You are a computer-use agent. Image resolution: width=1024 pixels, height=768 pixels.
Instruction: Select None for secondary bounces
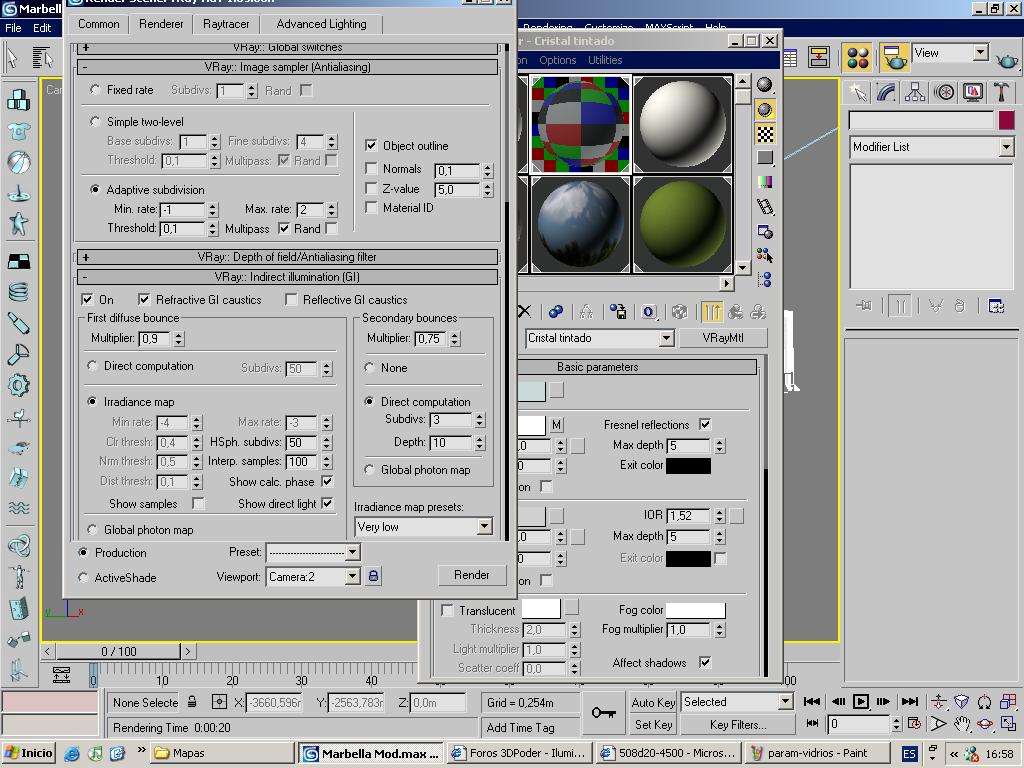click(370, 368)
